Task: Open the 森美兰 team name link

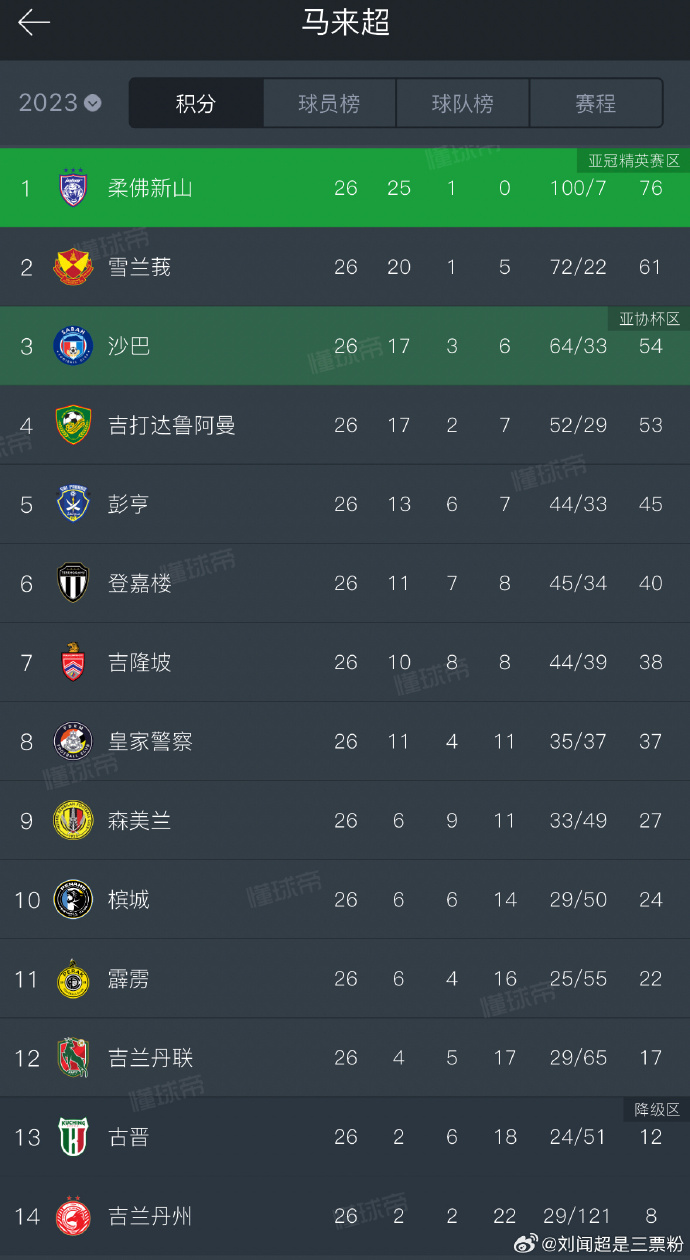Action: (x=139, y=821)
